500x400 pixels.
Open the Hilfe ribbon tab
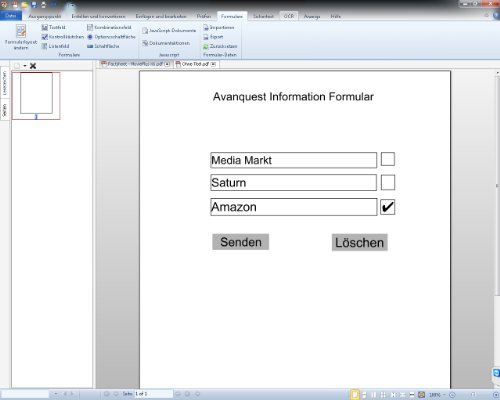335,16
